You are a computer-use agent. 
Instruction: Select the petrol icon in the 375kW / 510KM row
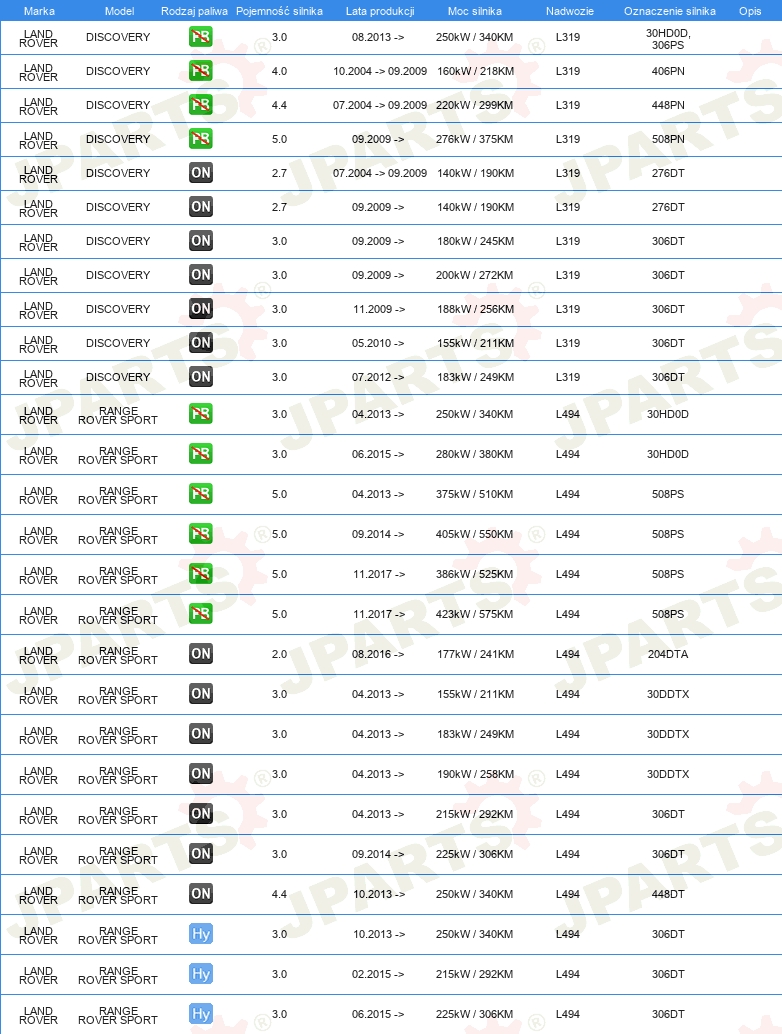click(x=200, y=494)
